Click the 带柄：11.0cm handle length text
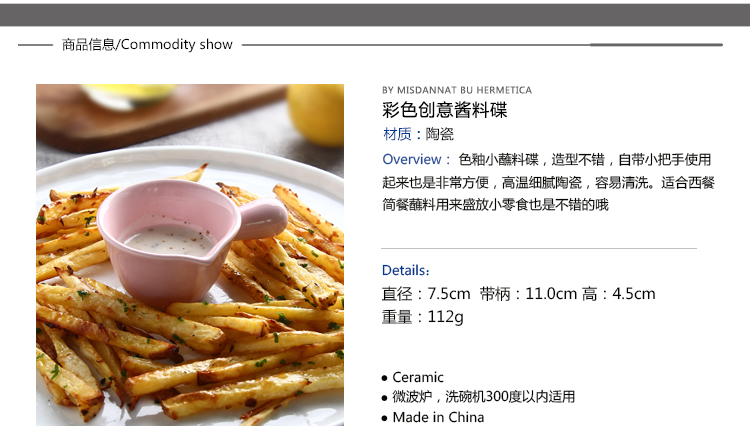 coord(528,294)
